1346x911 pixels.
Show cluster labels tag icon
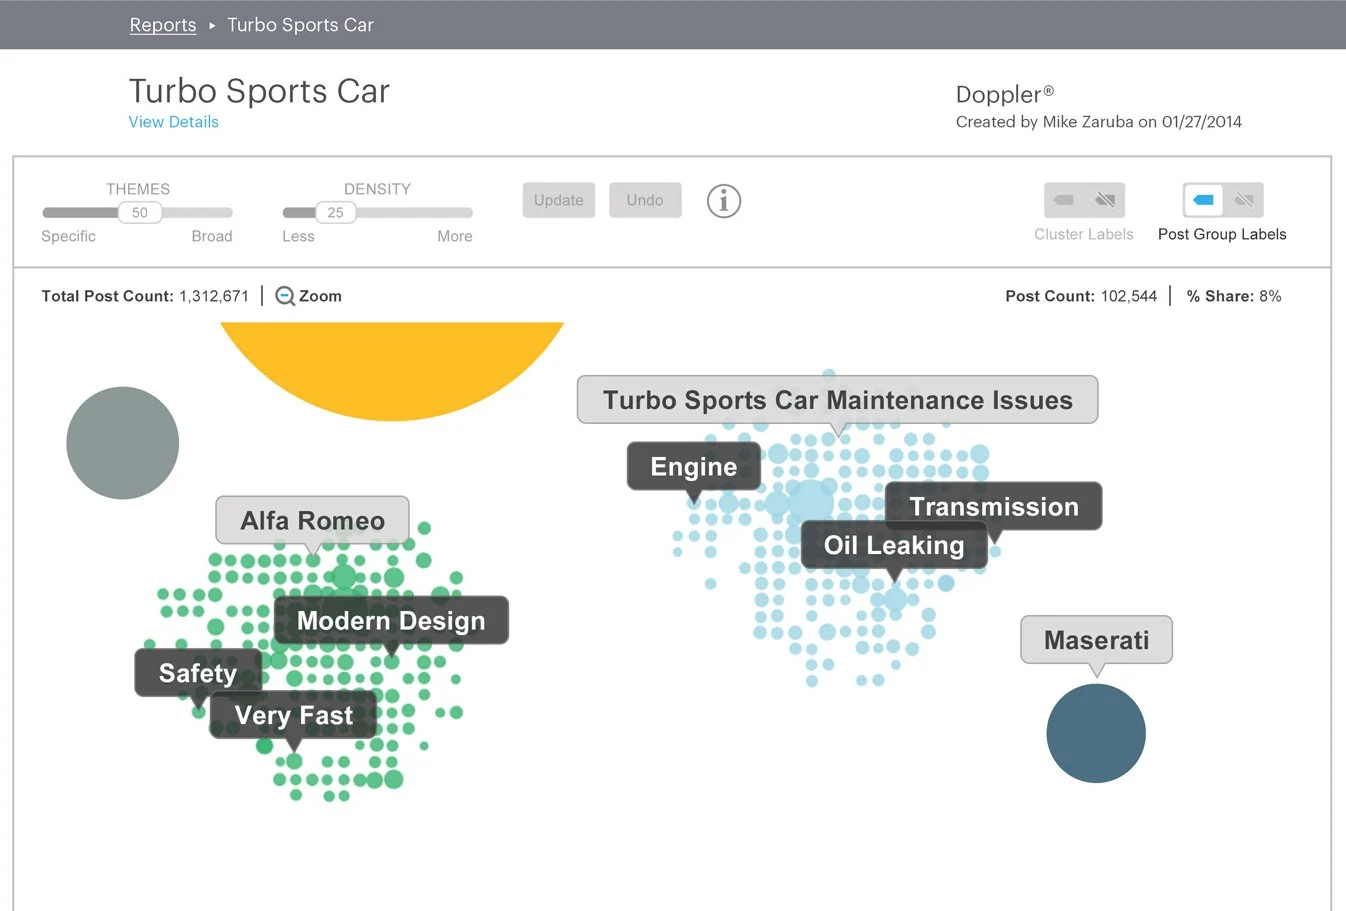click(1064, 200)
